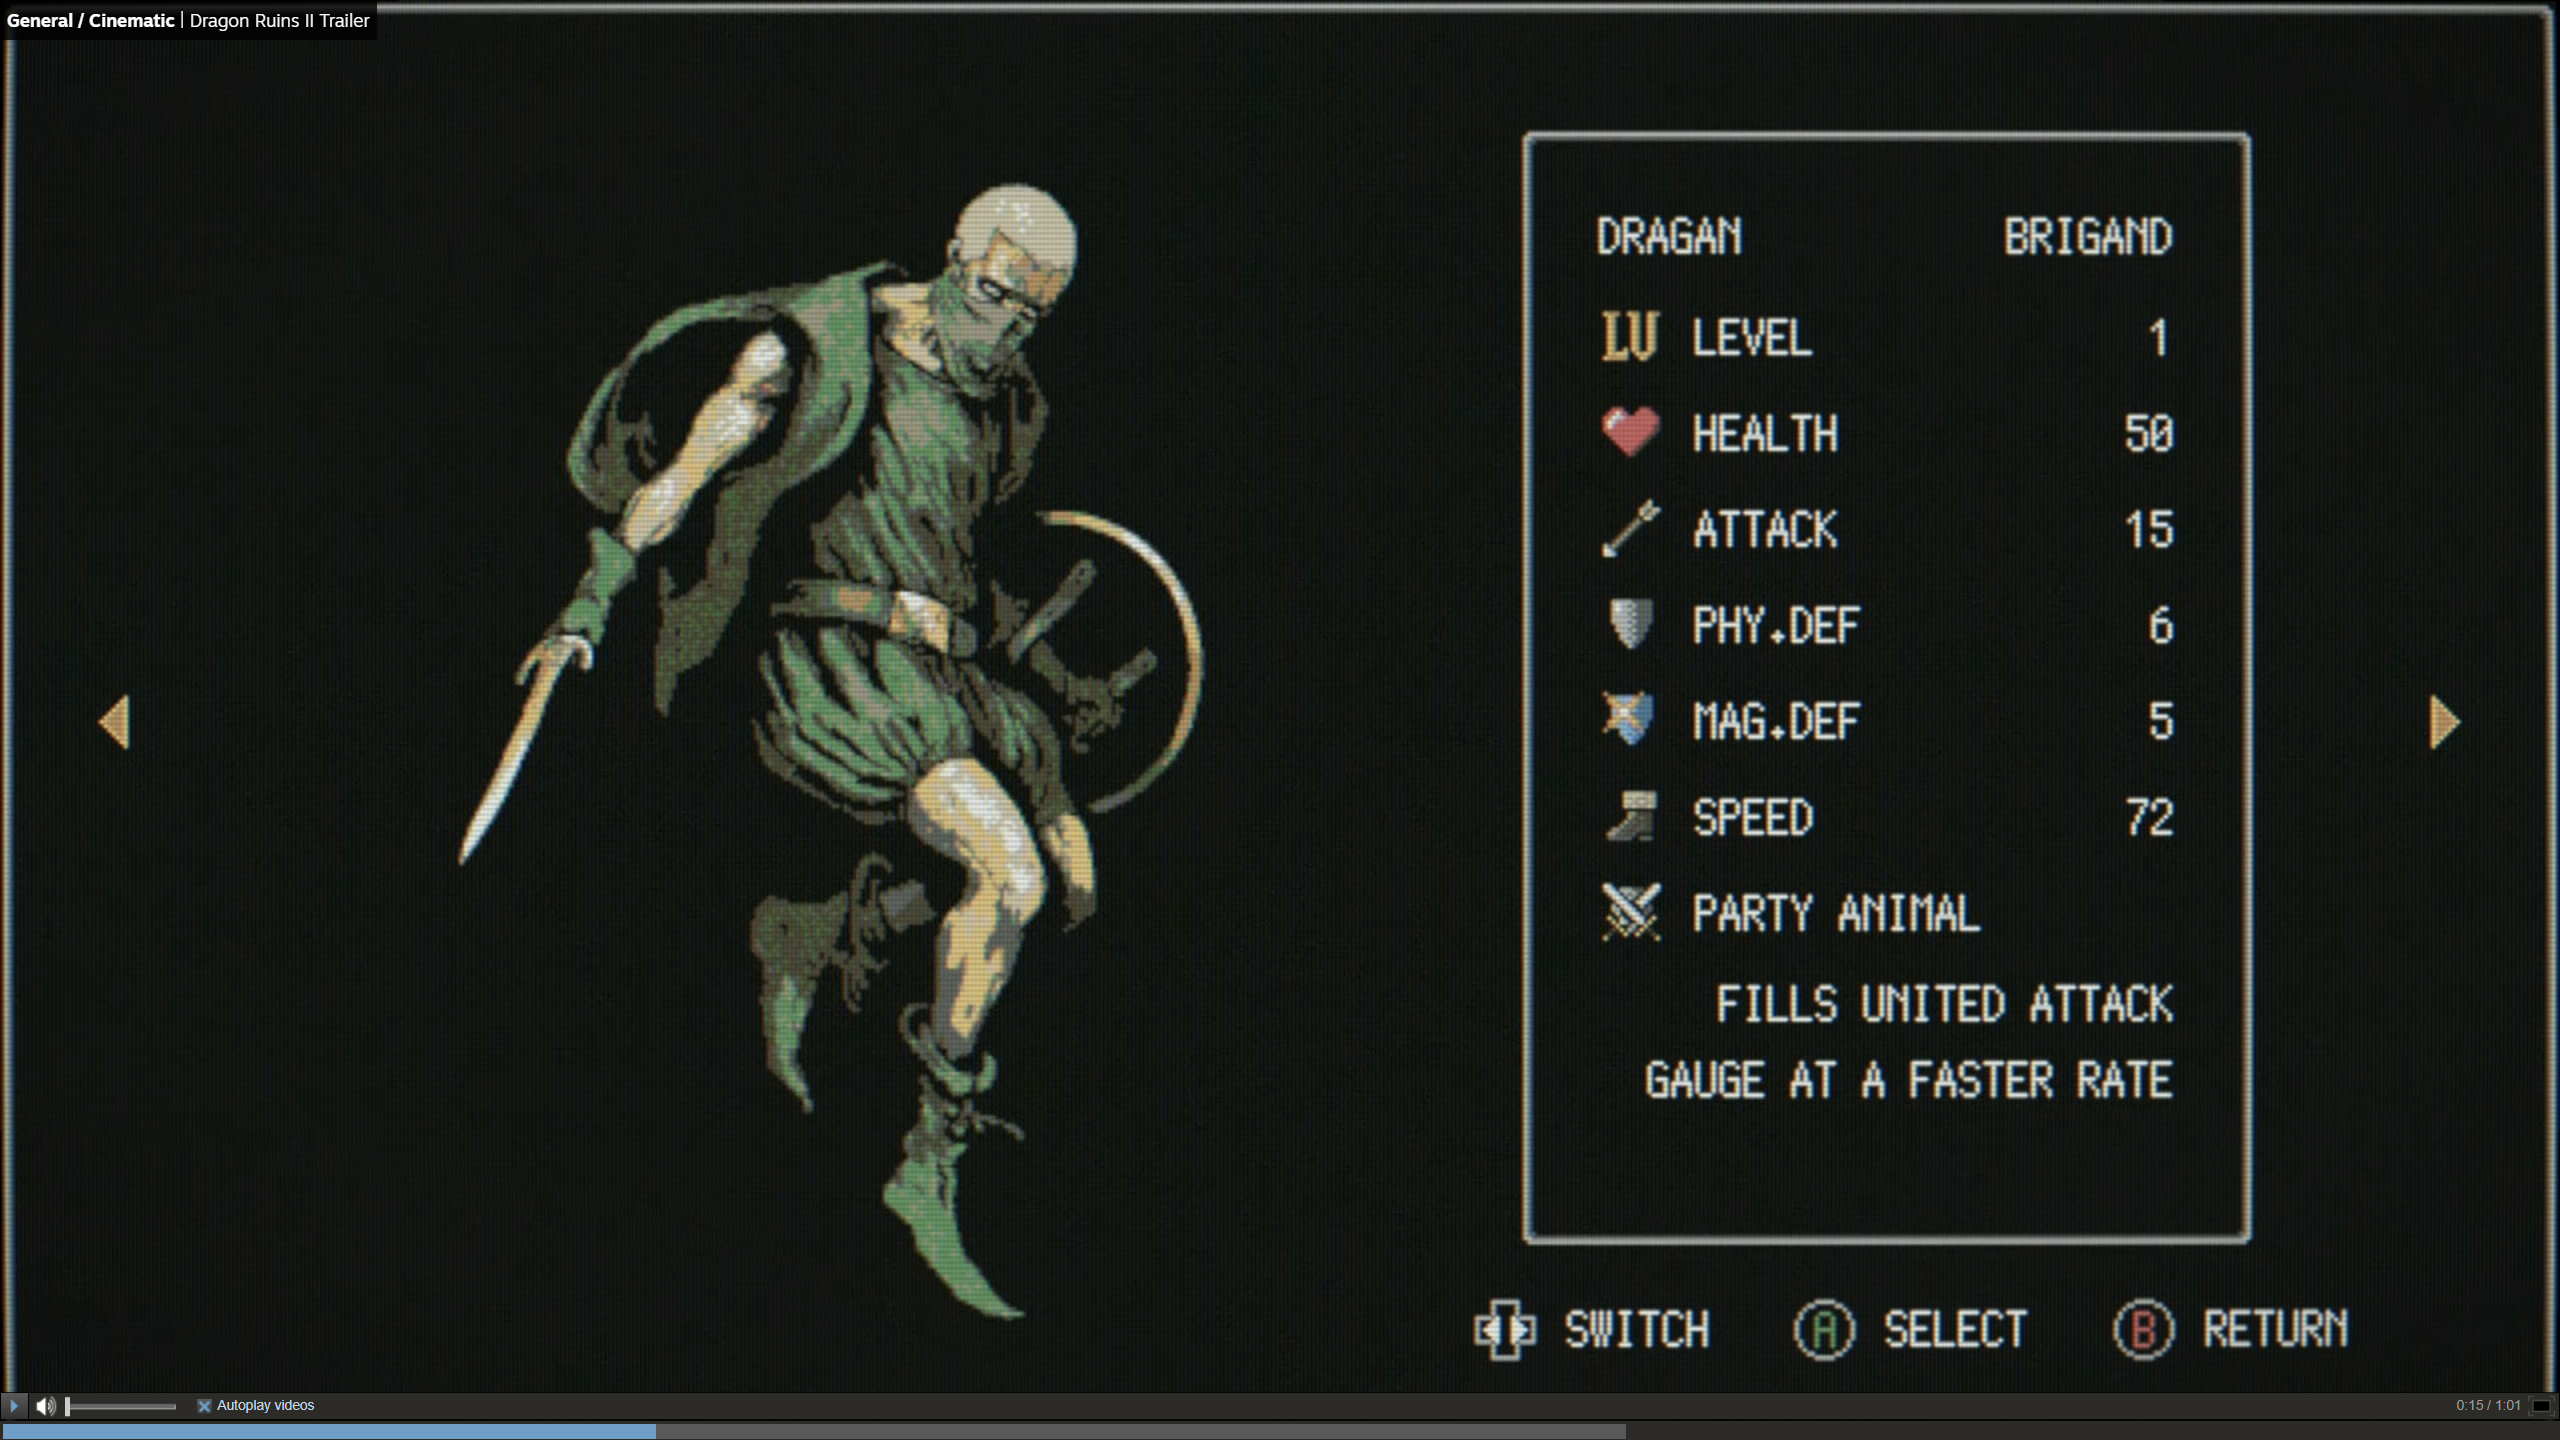Click the General / Cinematic category label
The height and width of the screenshot is (1440, 2560).
90,20
